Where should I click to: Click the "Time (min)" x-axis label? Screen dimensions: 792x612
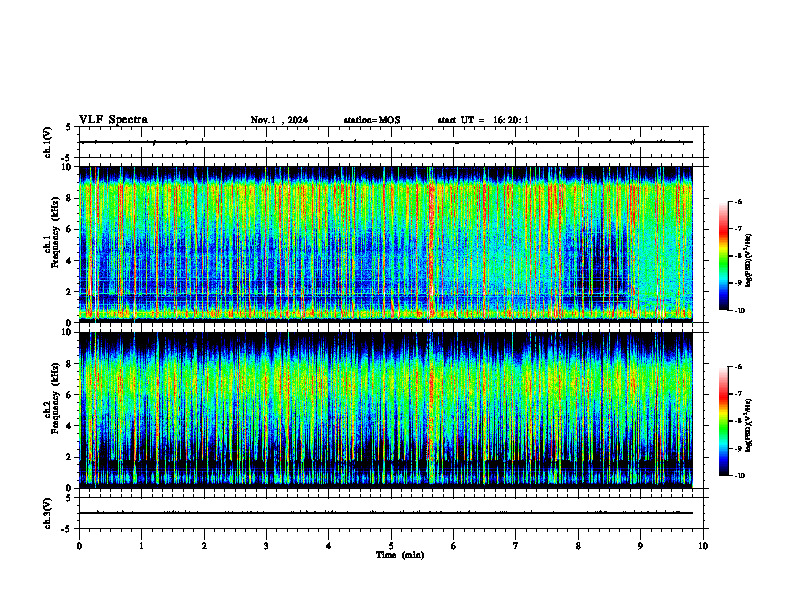[x=400, y=555]
